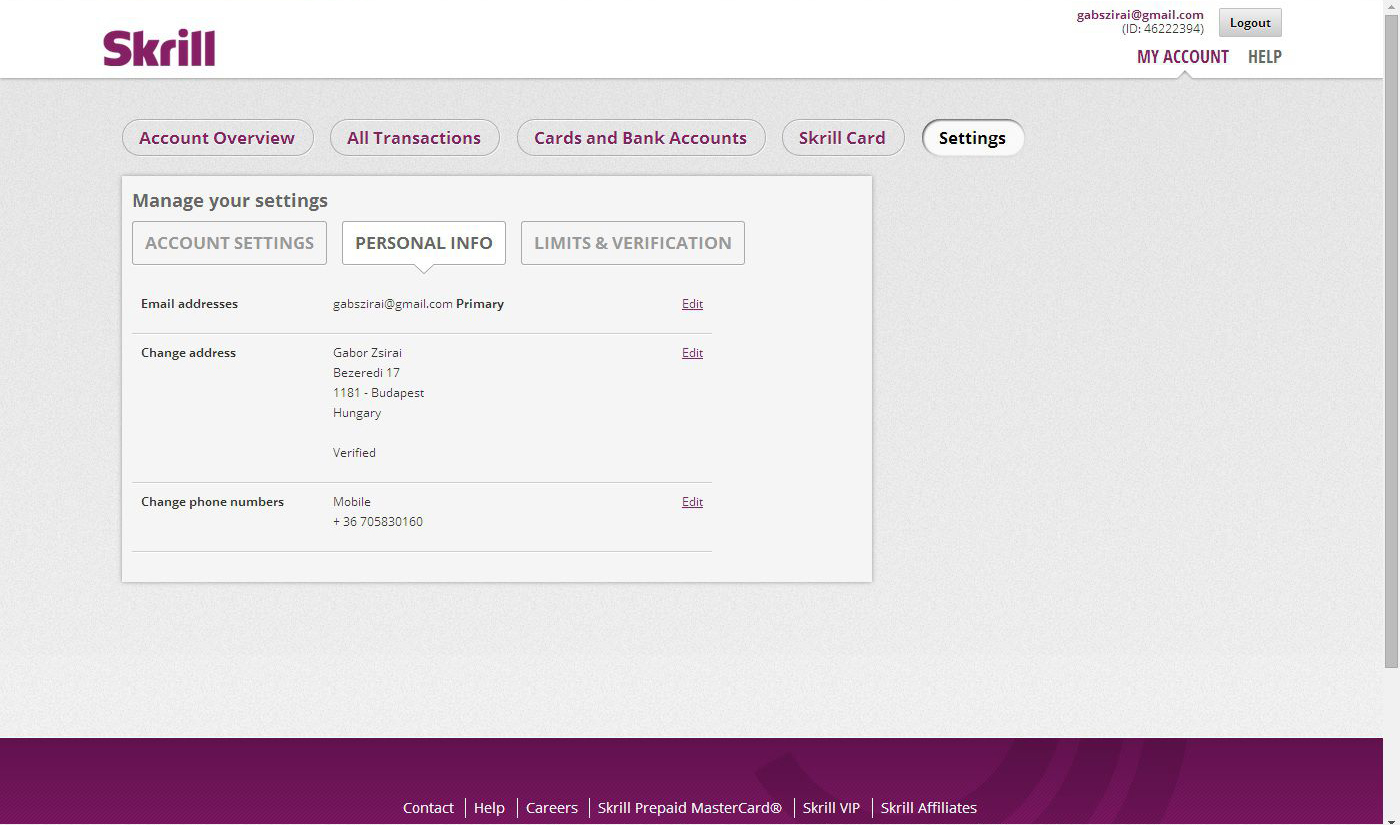
Task: Open the HELP menu in header
Action: point(1264,57)
